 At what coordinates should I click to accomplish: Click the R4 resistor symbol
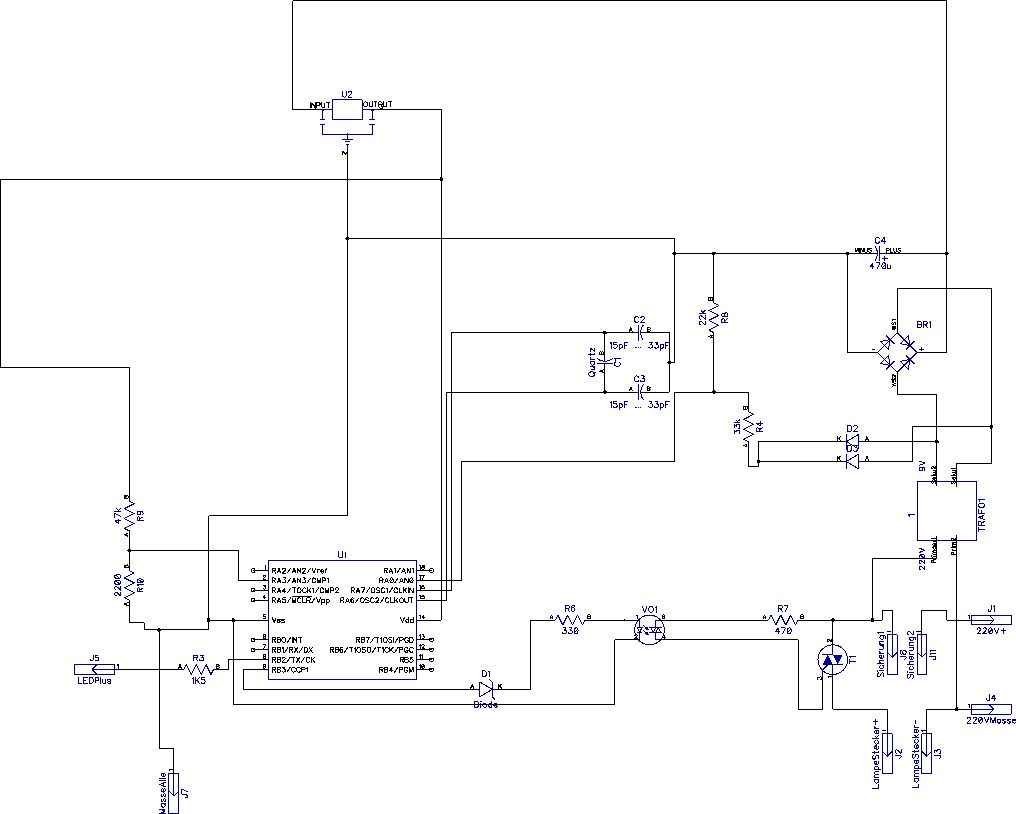(x=748, y=427)
